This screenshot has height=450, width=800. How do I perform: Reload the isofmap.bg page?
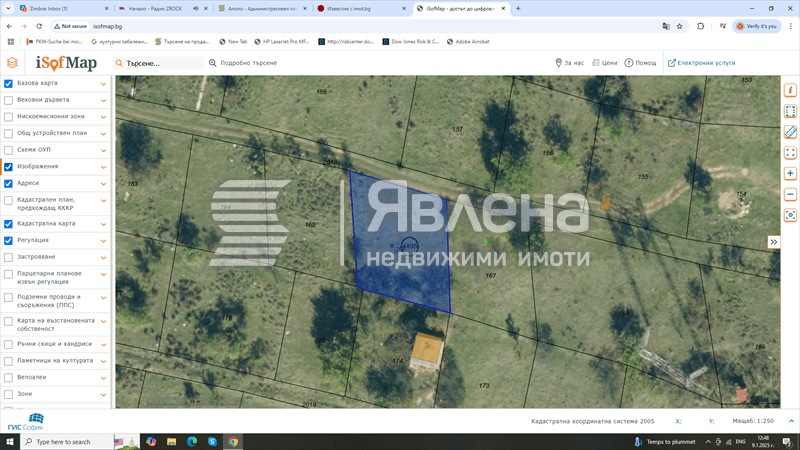pyautogui.click(x=39, y=26)
